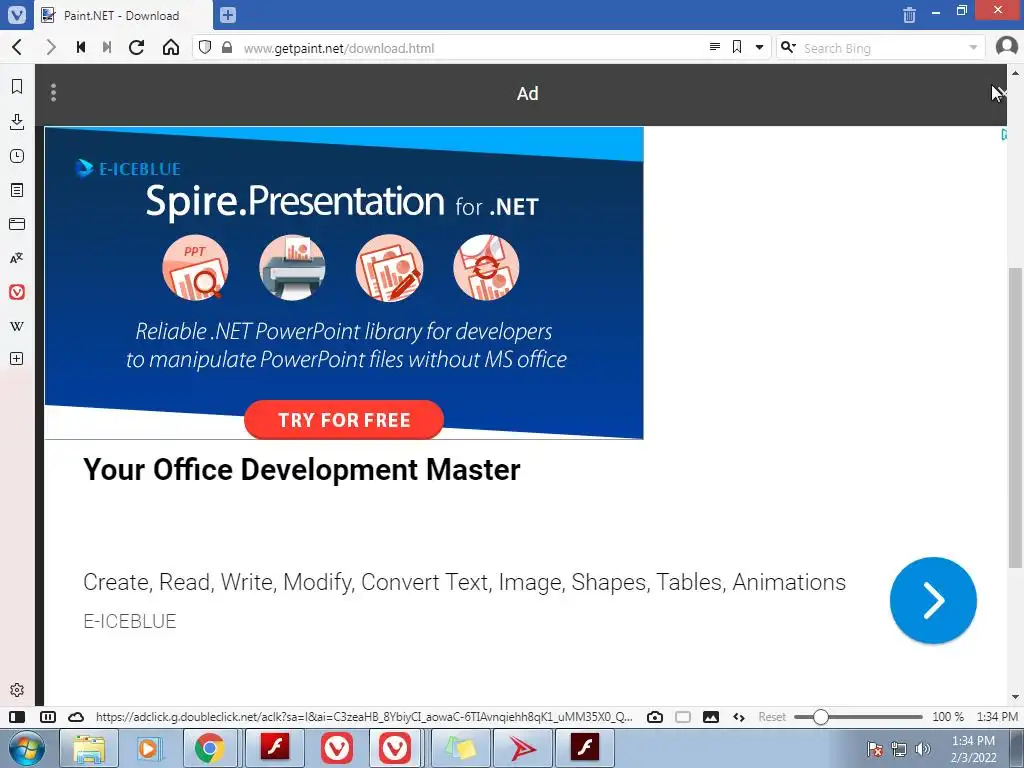Click the vertical scrollbar thumb
The width and height of the screenshot is (1024, 768).
[1016, 418]
